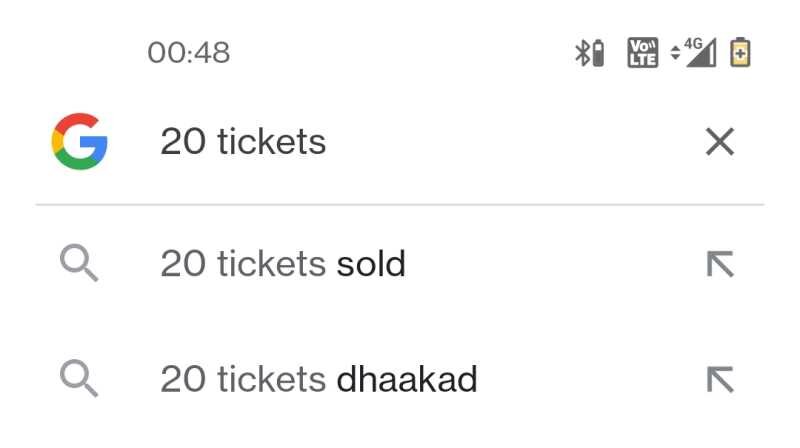The width and height of the screenshot is (800, 448).
Task: Tap the Bluetooth device battery indicator
Action: coord(598,53)
